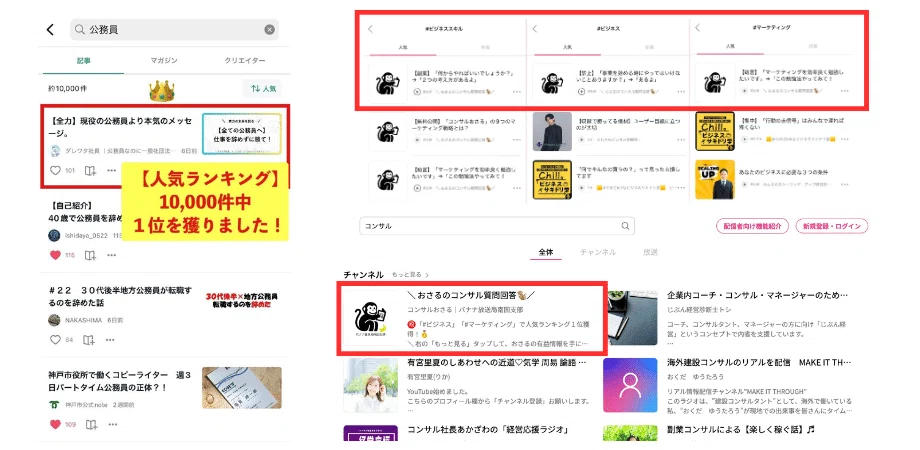Viewport: 920px width, 450px height.
Task: Click the 新規登録・ログイン button
Action: (832, 226)
